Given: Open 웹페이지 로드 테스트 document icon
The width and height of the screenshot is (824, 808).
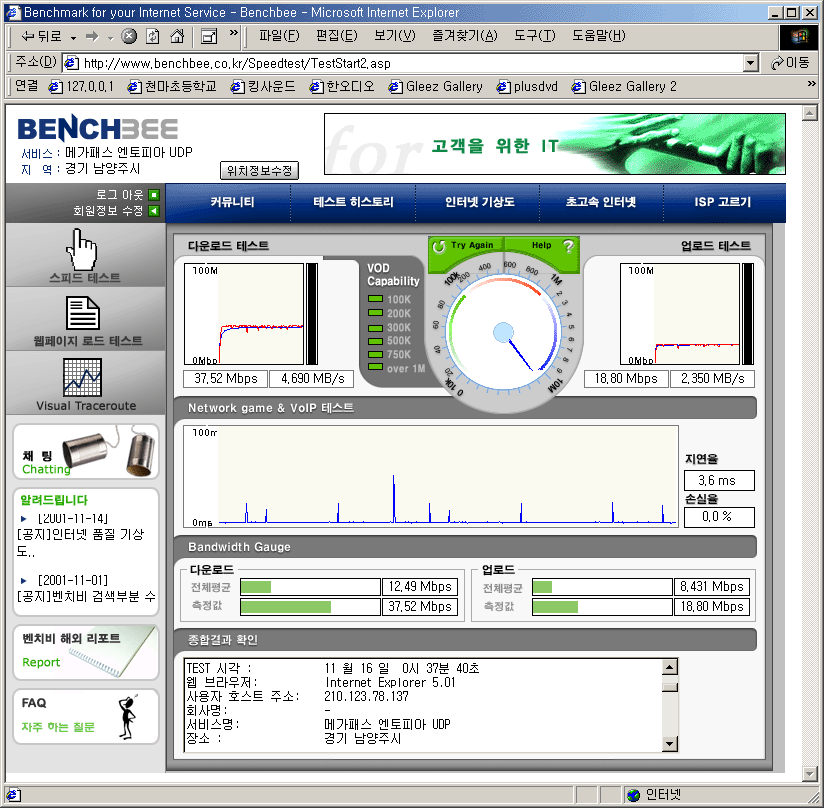Looking at the screenshot, I should tap(83, 314).
